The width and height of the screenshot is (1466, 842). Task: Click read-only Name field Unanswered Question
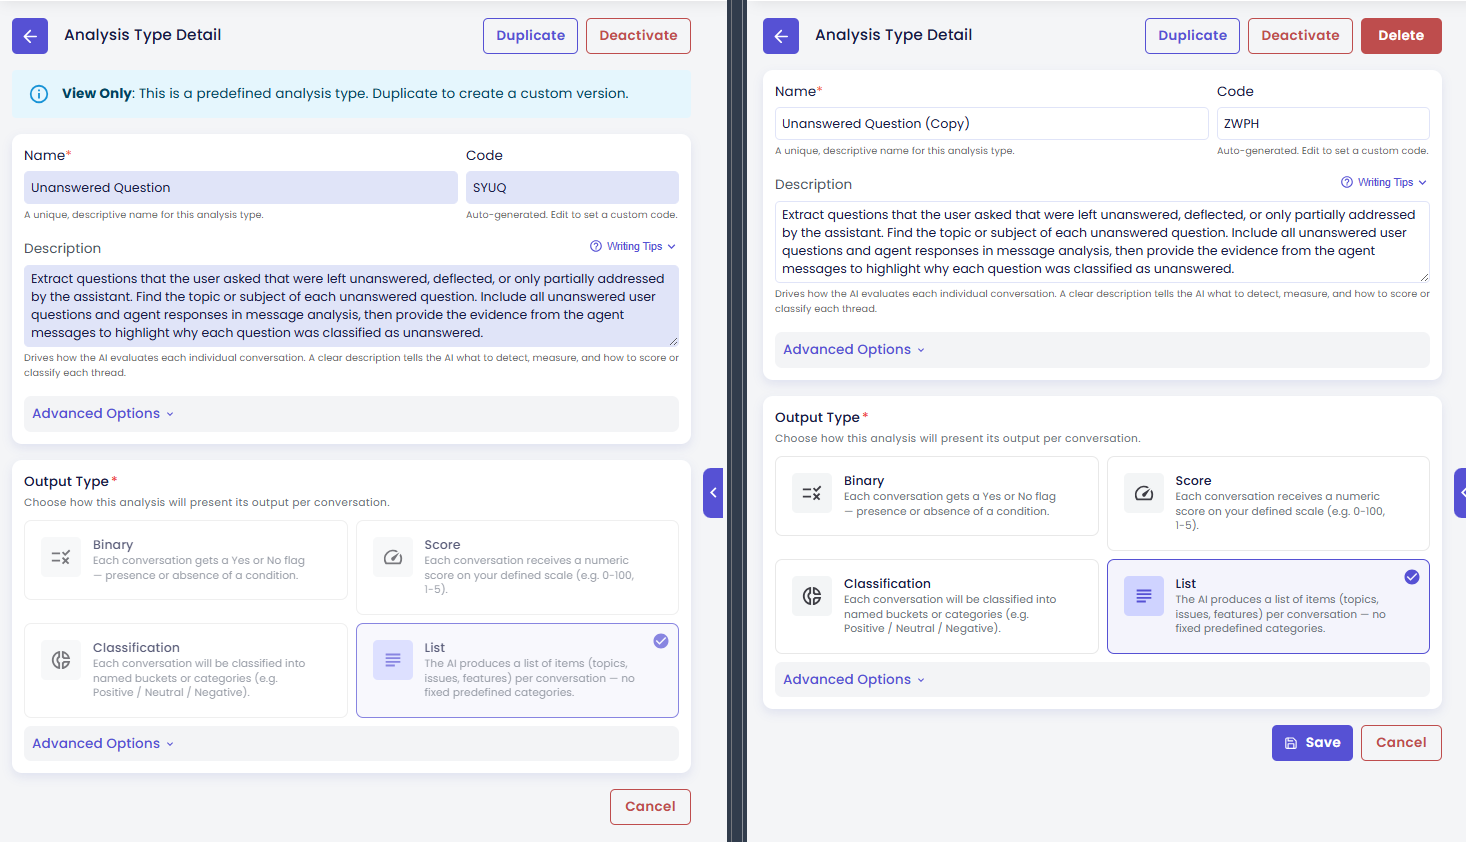point(241,188)
